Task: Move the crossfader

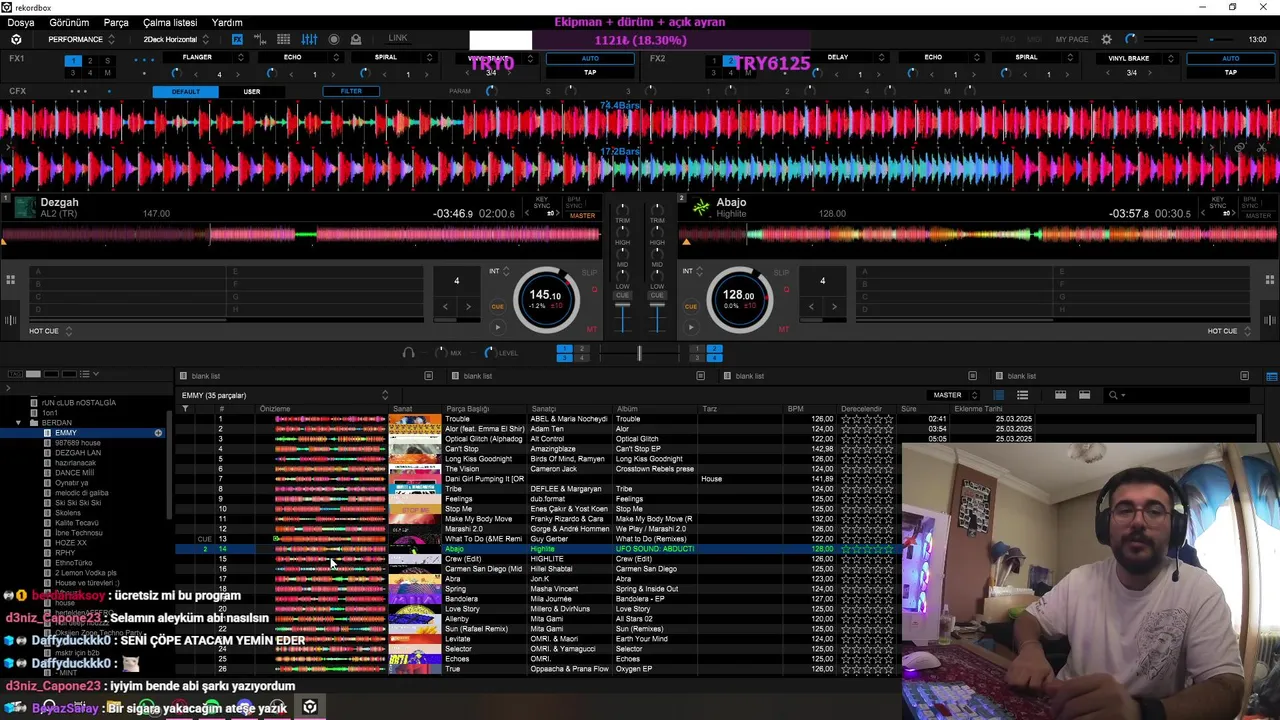Action: 639,353
